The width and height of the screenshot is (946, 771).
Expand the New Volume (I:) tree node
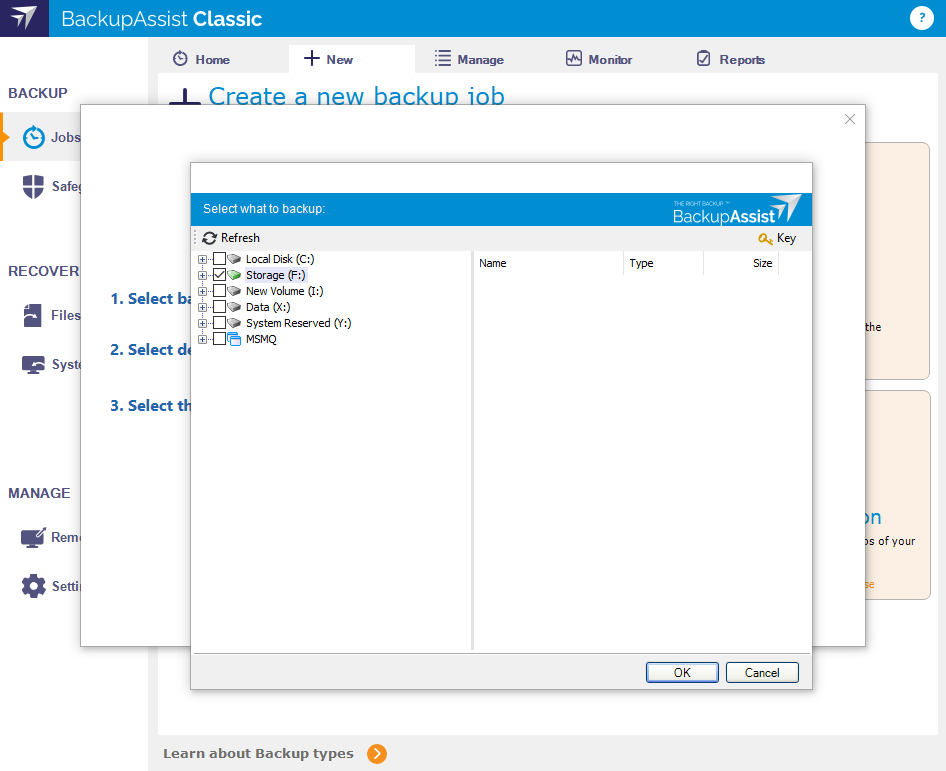[203, 291]
